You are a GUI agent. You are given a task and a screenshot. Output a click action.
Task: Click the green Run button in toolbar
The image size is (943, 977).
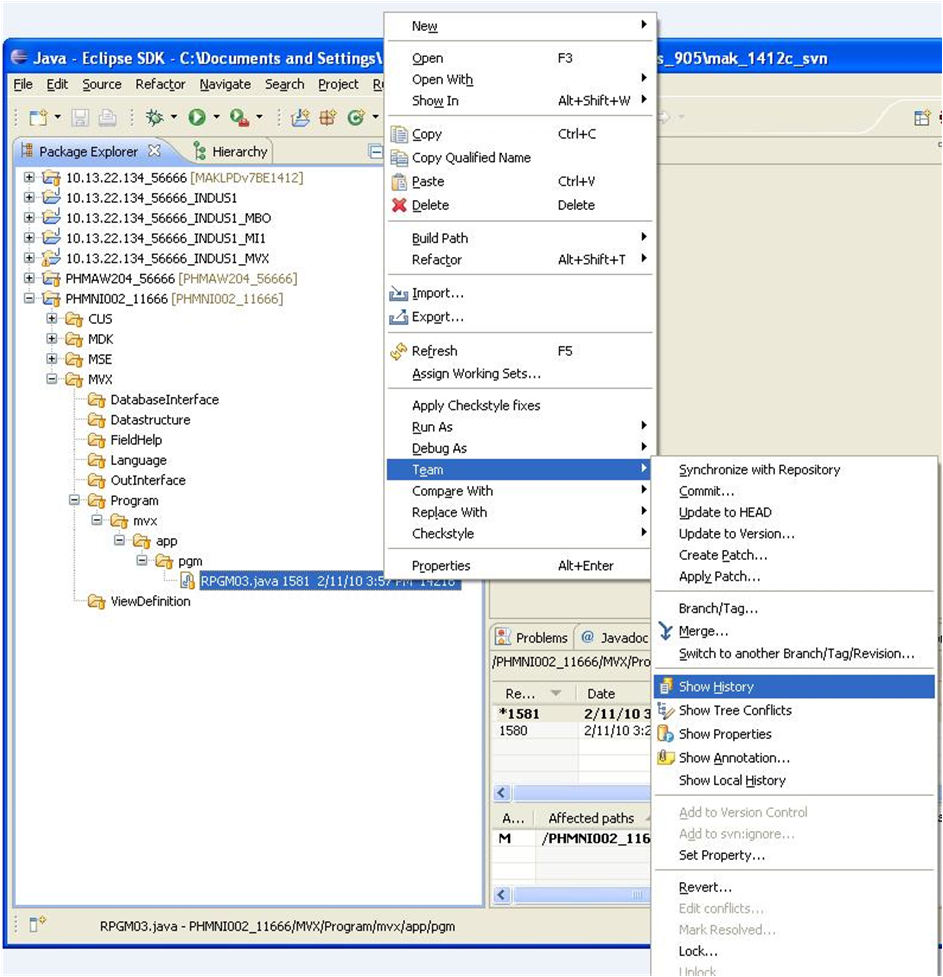pos(196,118)
